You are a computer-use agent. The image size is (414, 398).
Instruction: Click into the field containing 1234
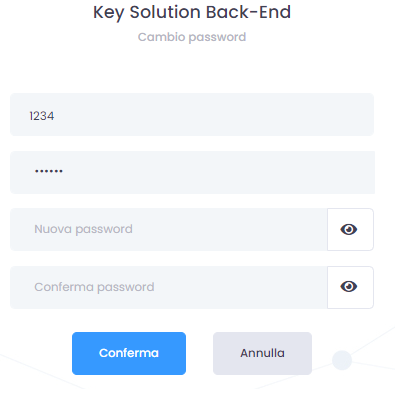[x=192, y=114]
